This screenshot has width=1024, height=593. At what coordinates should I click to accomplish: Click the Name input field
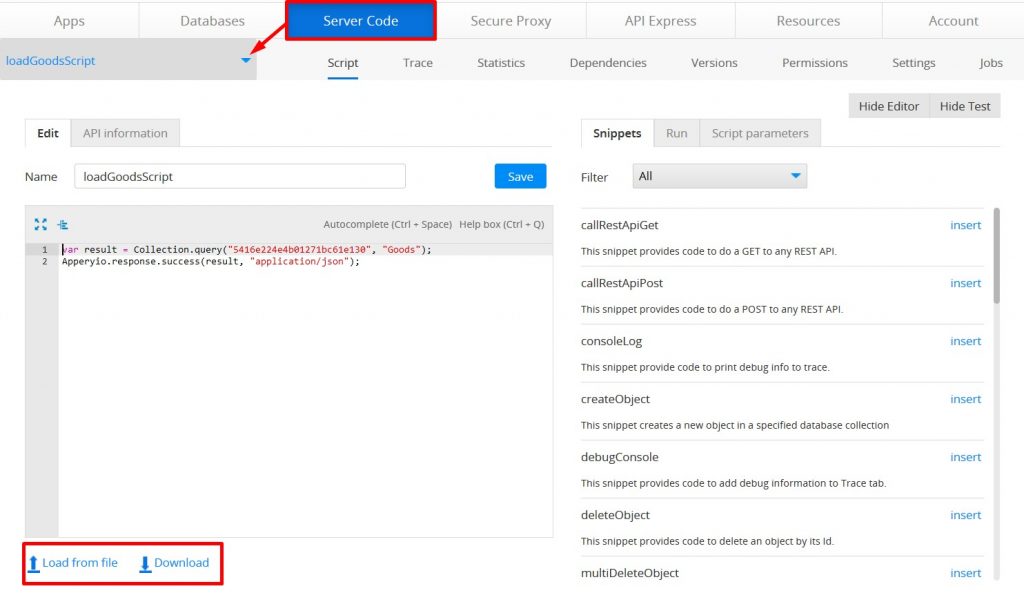tap(240, 176)
